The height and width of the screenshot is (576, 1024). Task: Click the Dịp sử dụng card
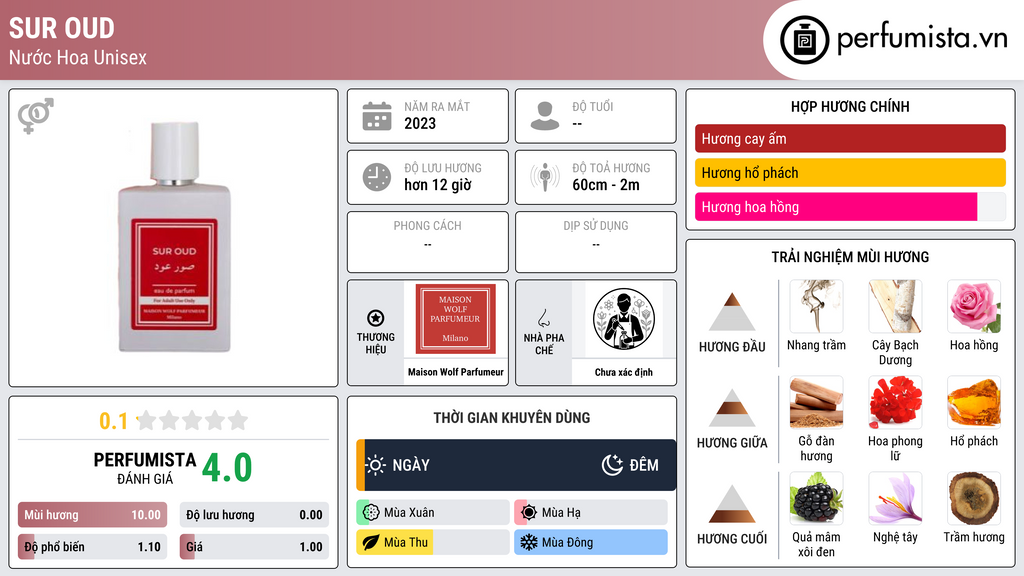596,242
